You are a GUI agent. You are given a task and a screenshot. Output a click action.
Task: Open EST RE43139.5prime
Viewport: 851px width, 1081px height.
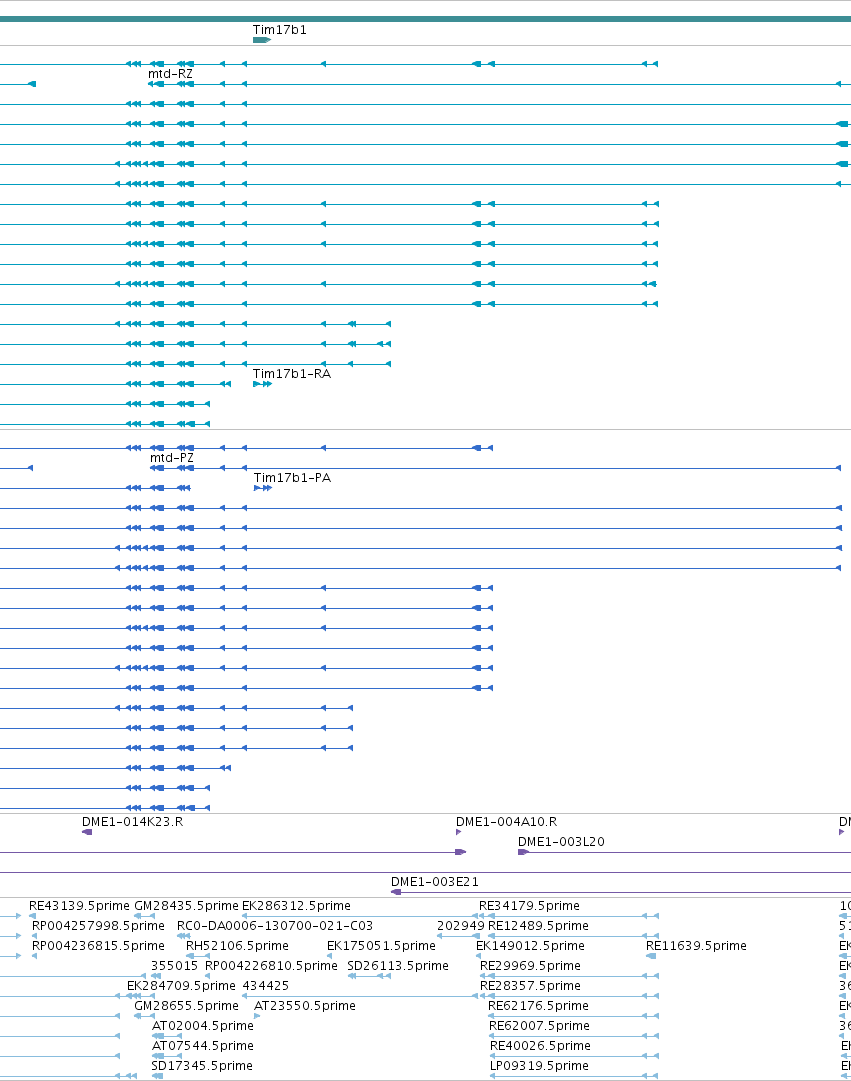click(79, 906)
